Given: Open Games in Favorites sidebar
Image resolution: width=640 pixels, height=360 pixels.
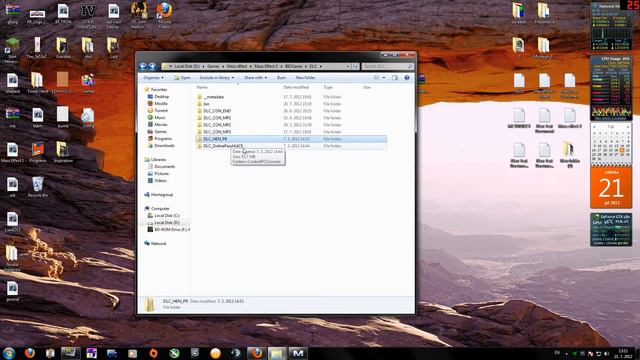Looking at the screenshot, I should (160, 131).
